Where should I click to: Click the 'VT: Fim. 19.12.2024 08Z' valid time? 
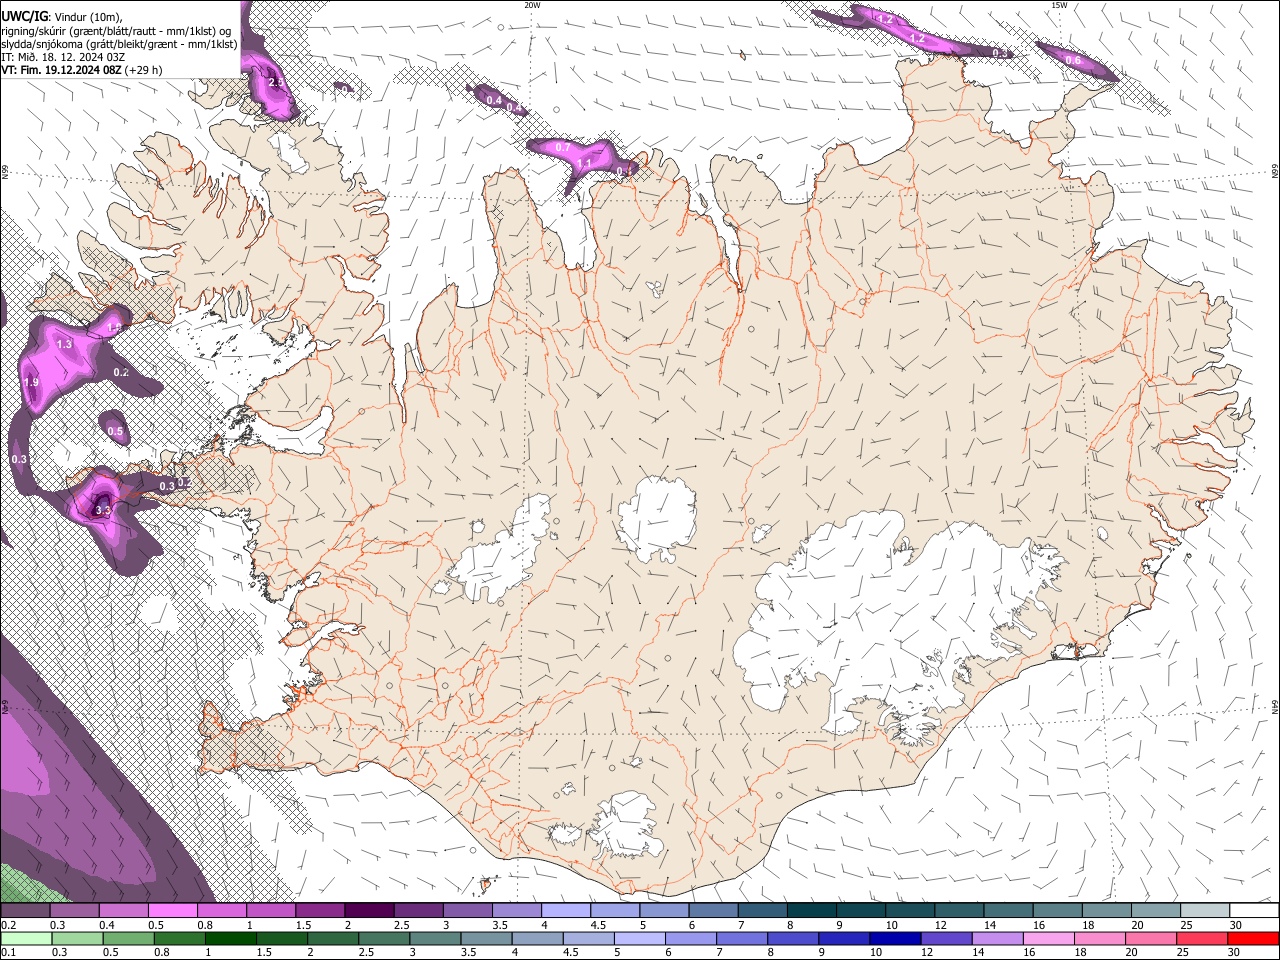click(x=61, y=70)
